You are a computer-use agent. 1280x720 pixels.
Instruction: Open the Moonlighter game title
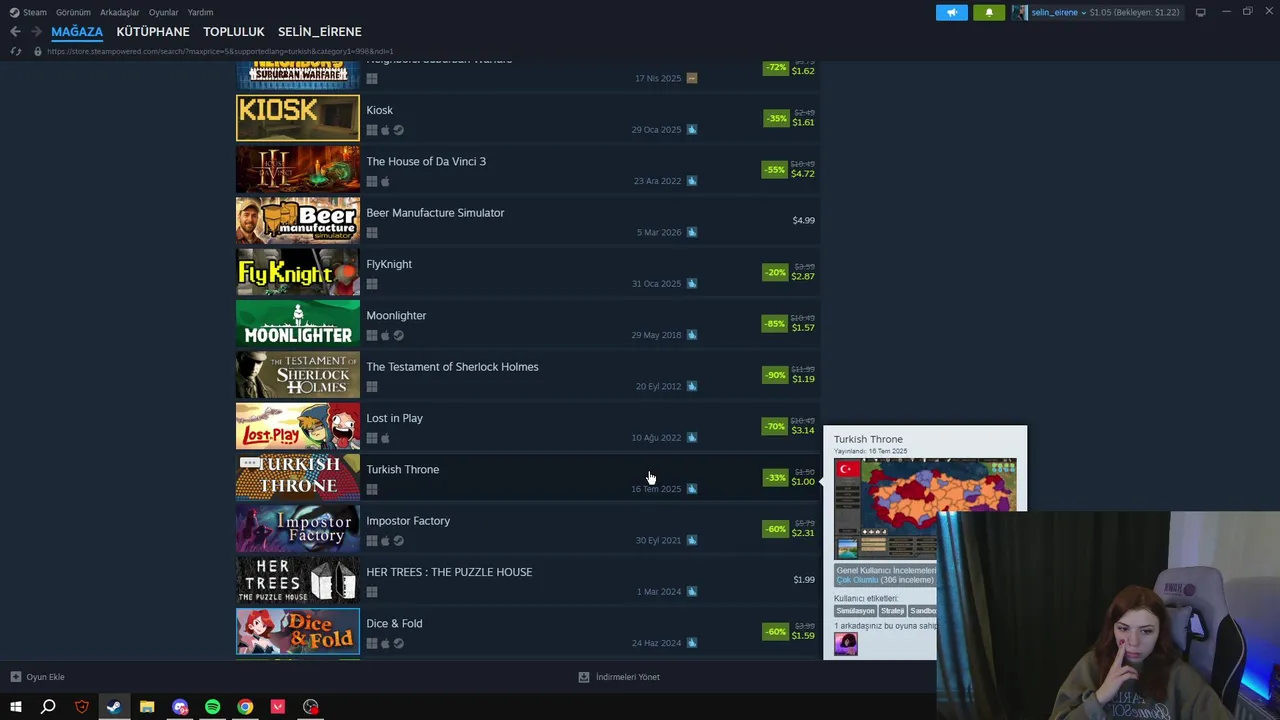(x=396, y=315)
